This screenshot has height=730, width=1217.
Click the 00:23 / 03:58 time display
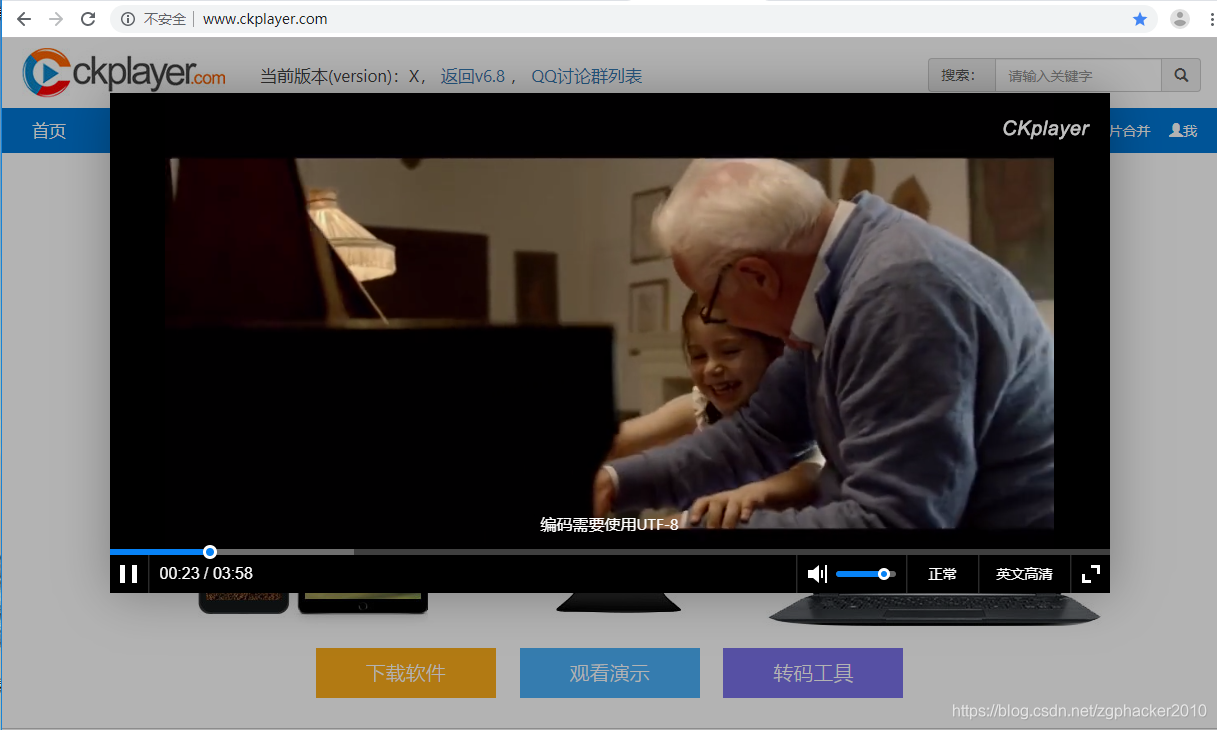click(x=206, y=574)
